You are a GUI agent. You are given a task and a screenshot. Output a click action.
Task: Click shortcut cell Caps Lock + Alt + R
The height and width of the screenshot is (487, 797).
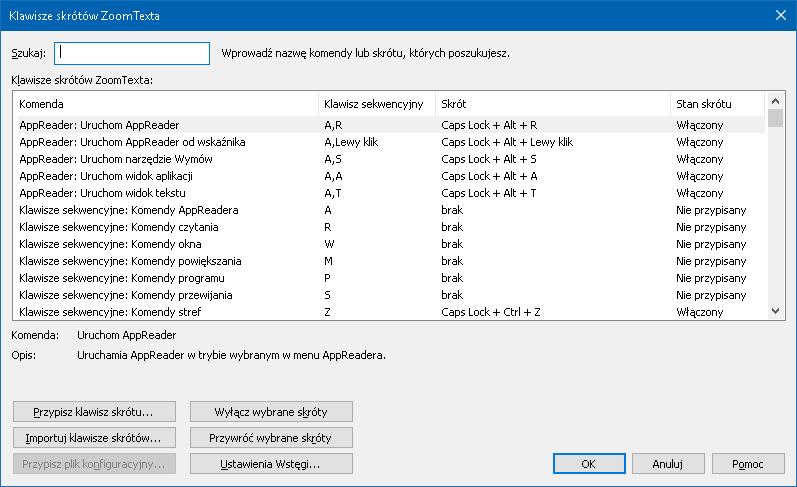tap(489, 125)
